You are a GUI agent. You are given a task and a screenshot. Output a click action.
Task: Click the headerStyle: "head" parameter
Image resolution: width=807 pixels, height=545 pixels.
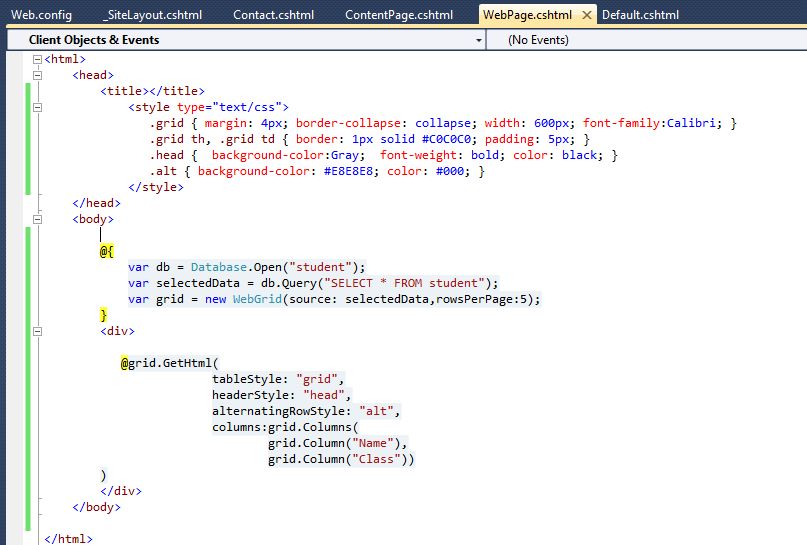point(282,395)
